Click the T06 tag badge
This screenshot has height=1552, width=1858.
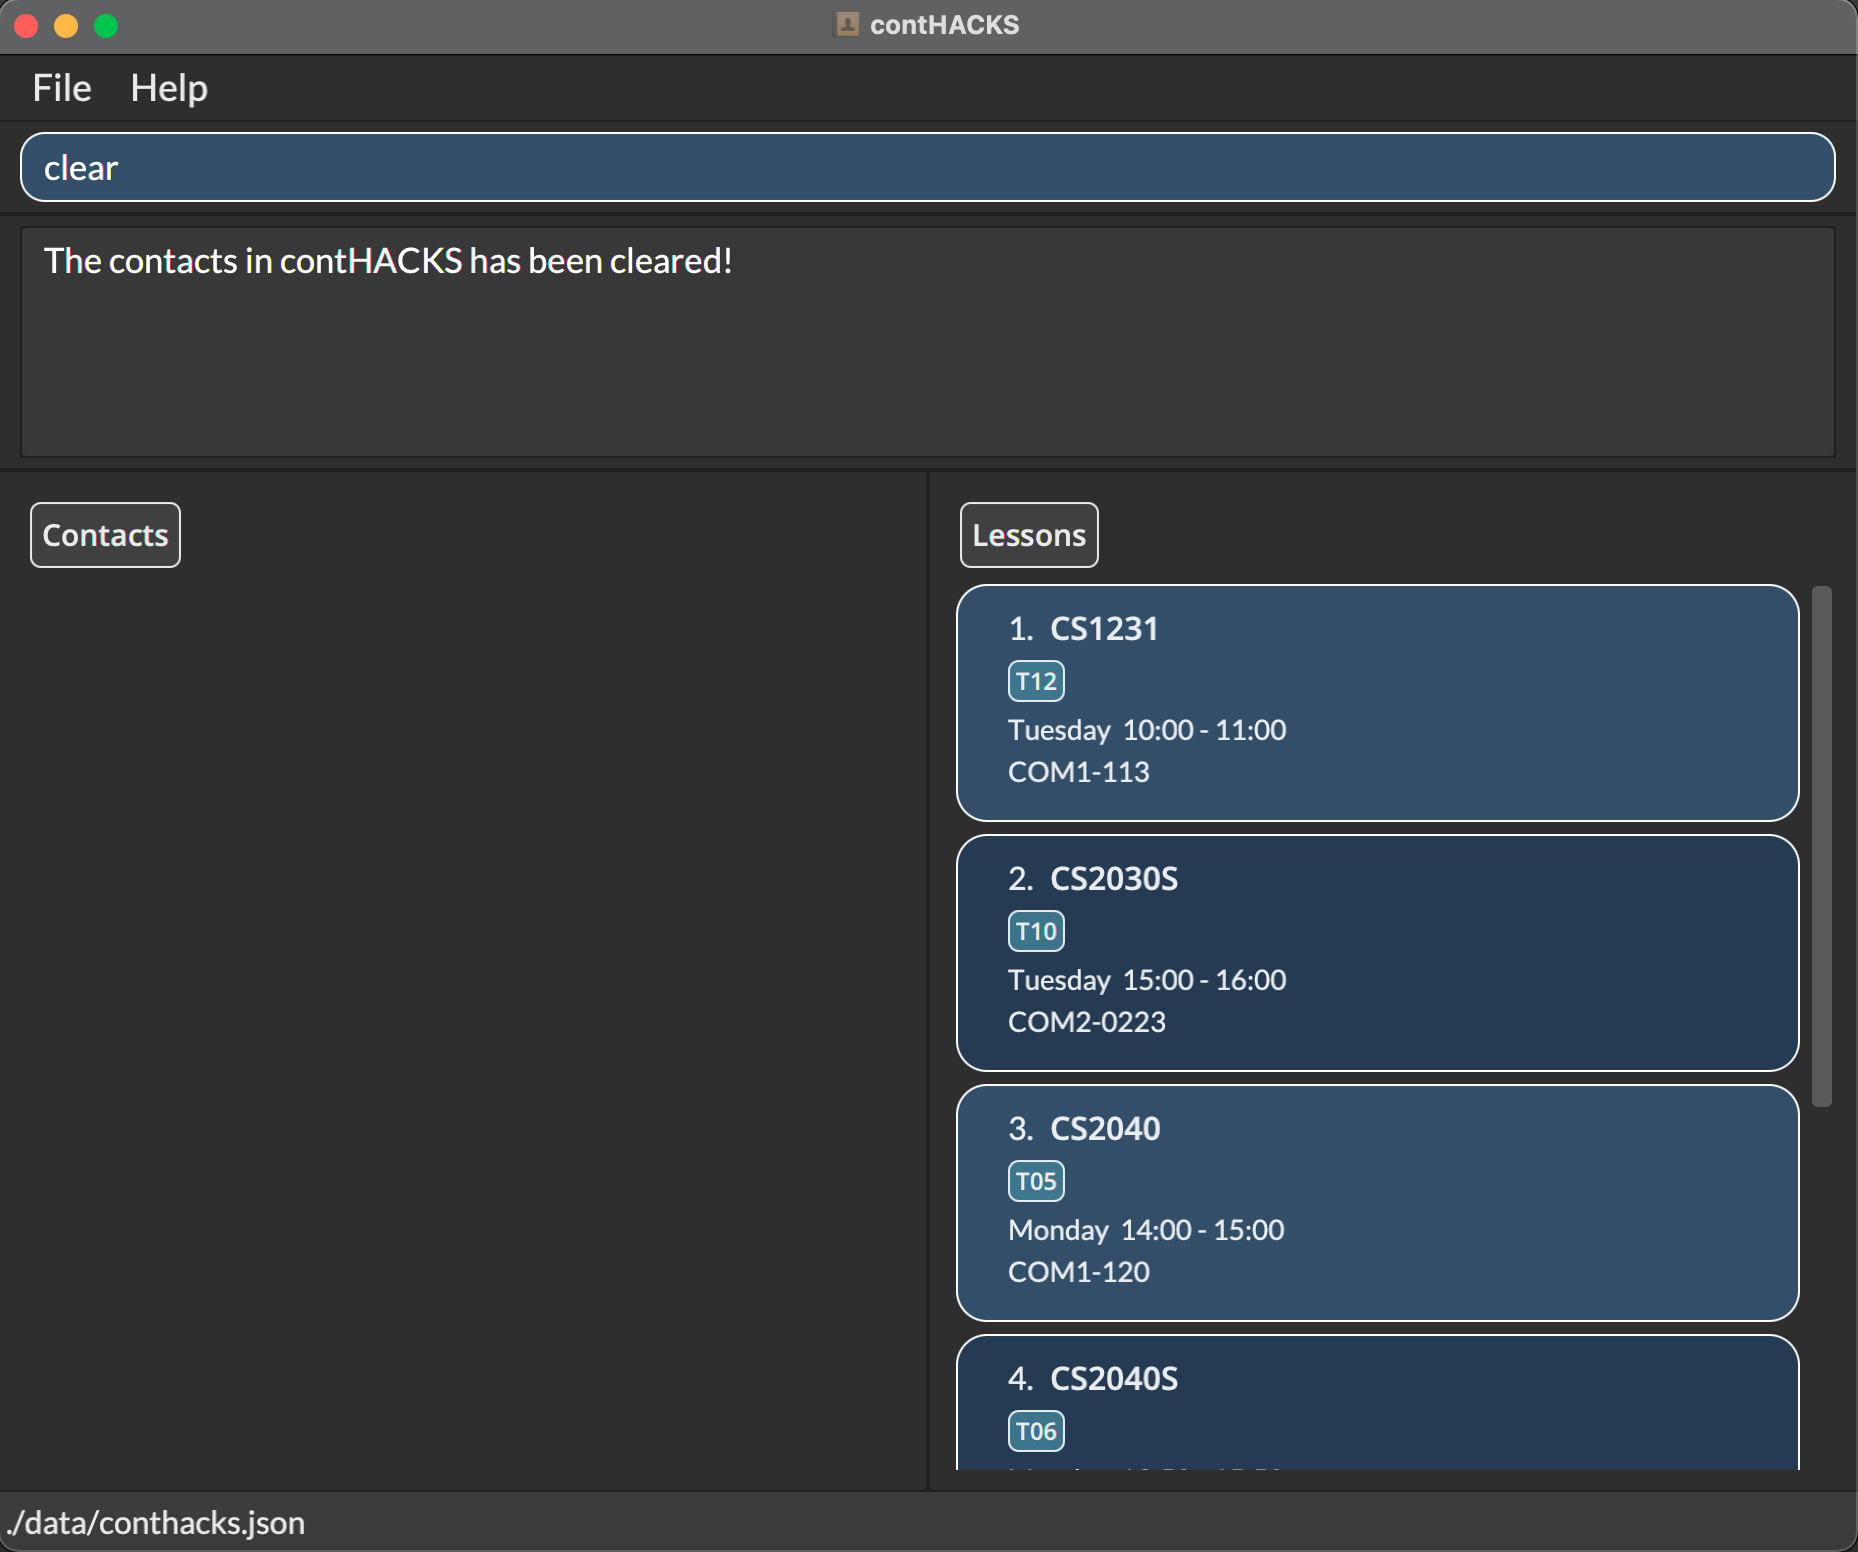(1035, 1431)
